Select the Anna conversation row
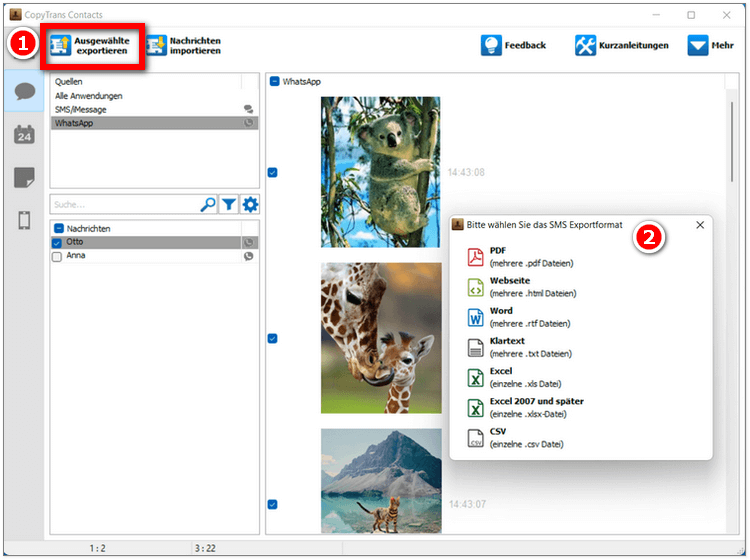The image size is (750, 560). pos(154,256)
